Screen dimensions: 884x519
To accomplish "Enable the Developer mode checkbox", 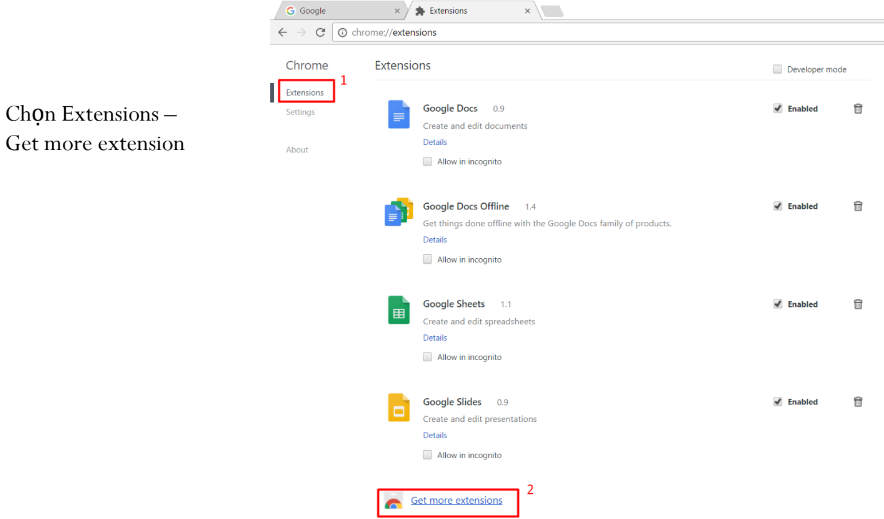I will 777,69.
